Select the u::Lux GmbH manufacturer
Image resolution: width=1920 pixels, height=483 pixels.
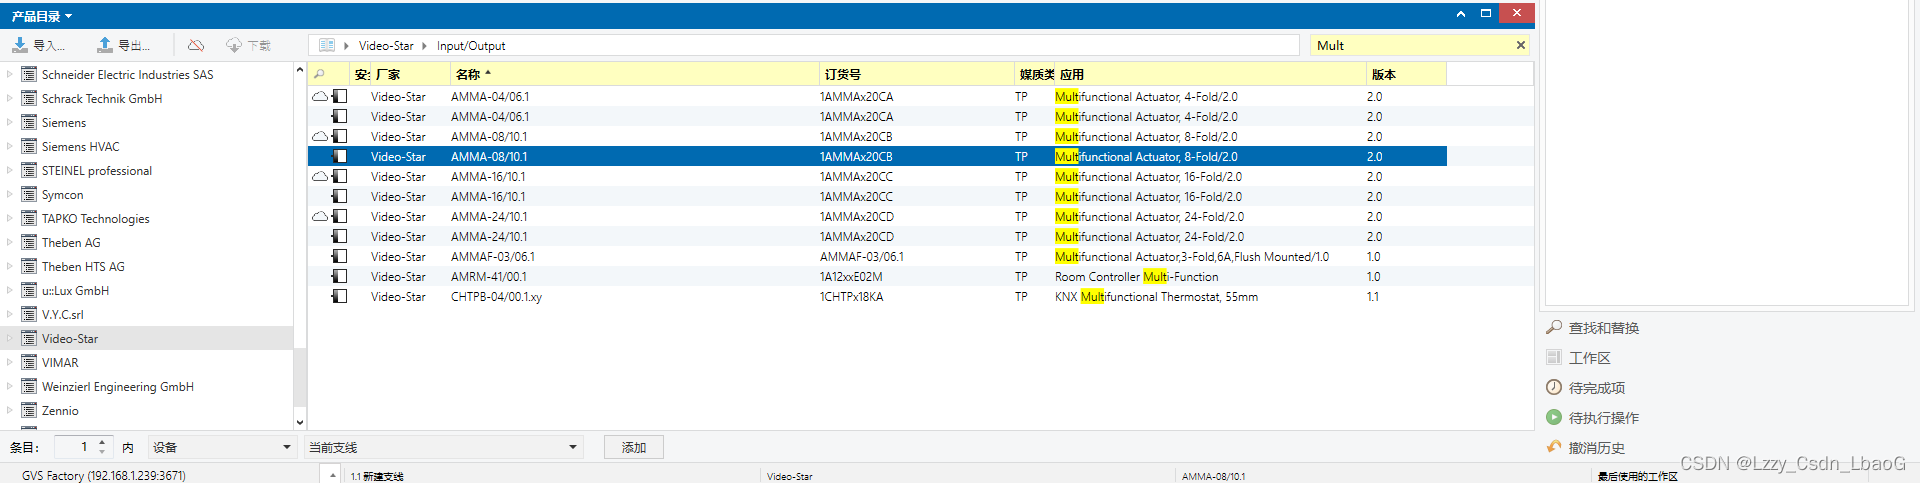pyautogui.click(x=75, y=291)
